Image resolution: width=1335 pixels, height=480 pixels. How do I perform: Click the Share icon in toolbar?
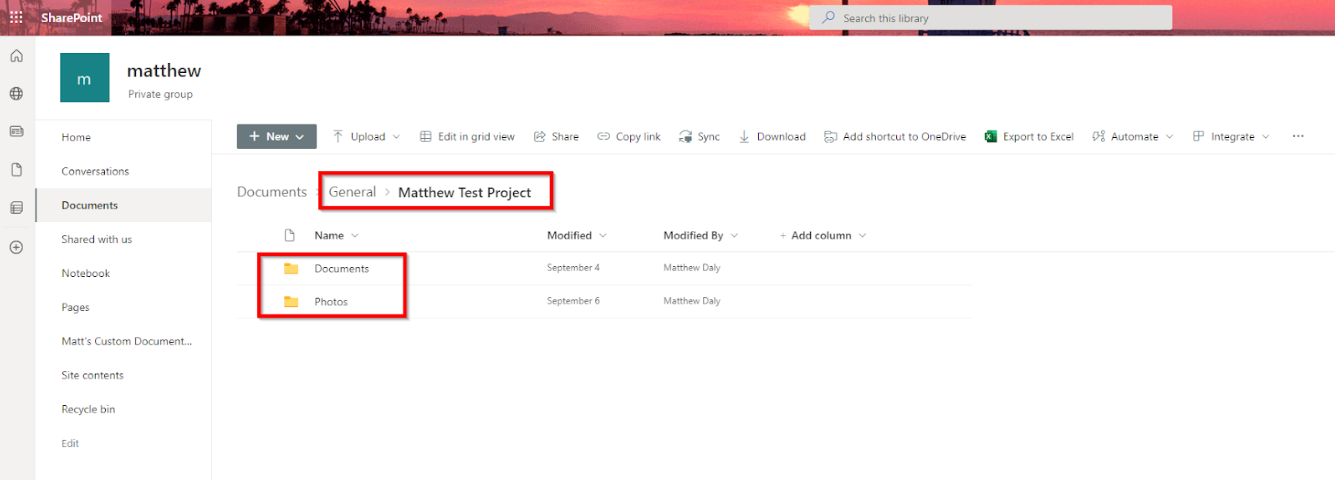click(x=540, y=137)
